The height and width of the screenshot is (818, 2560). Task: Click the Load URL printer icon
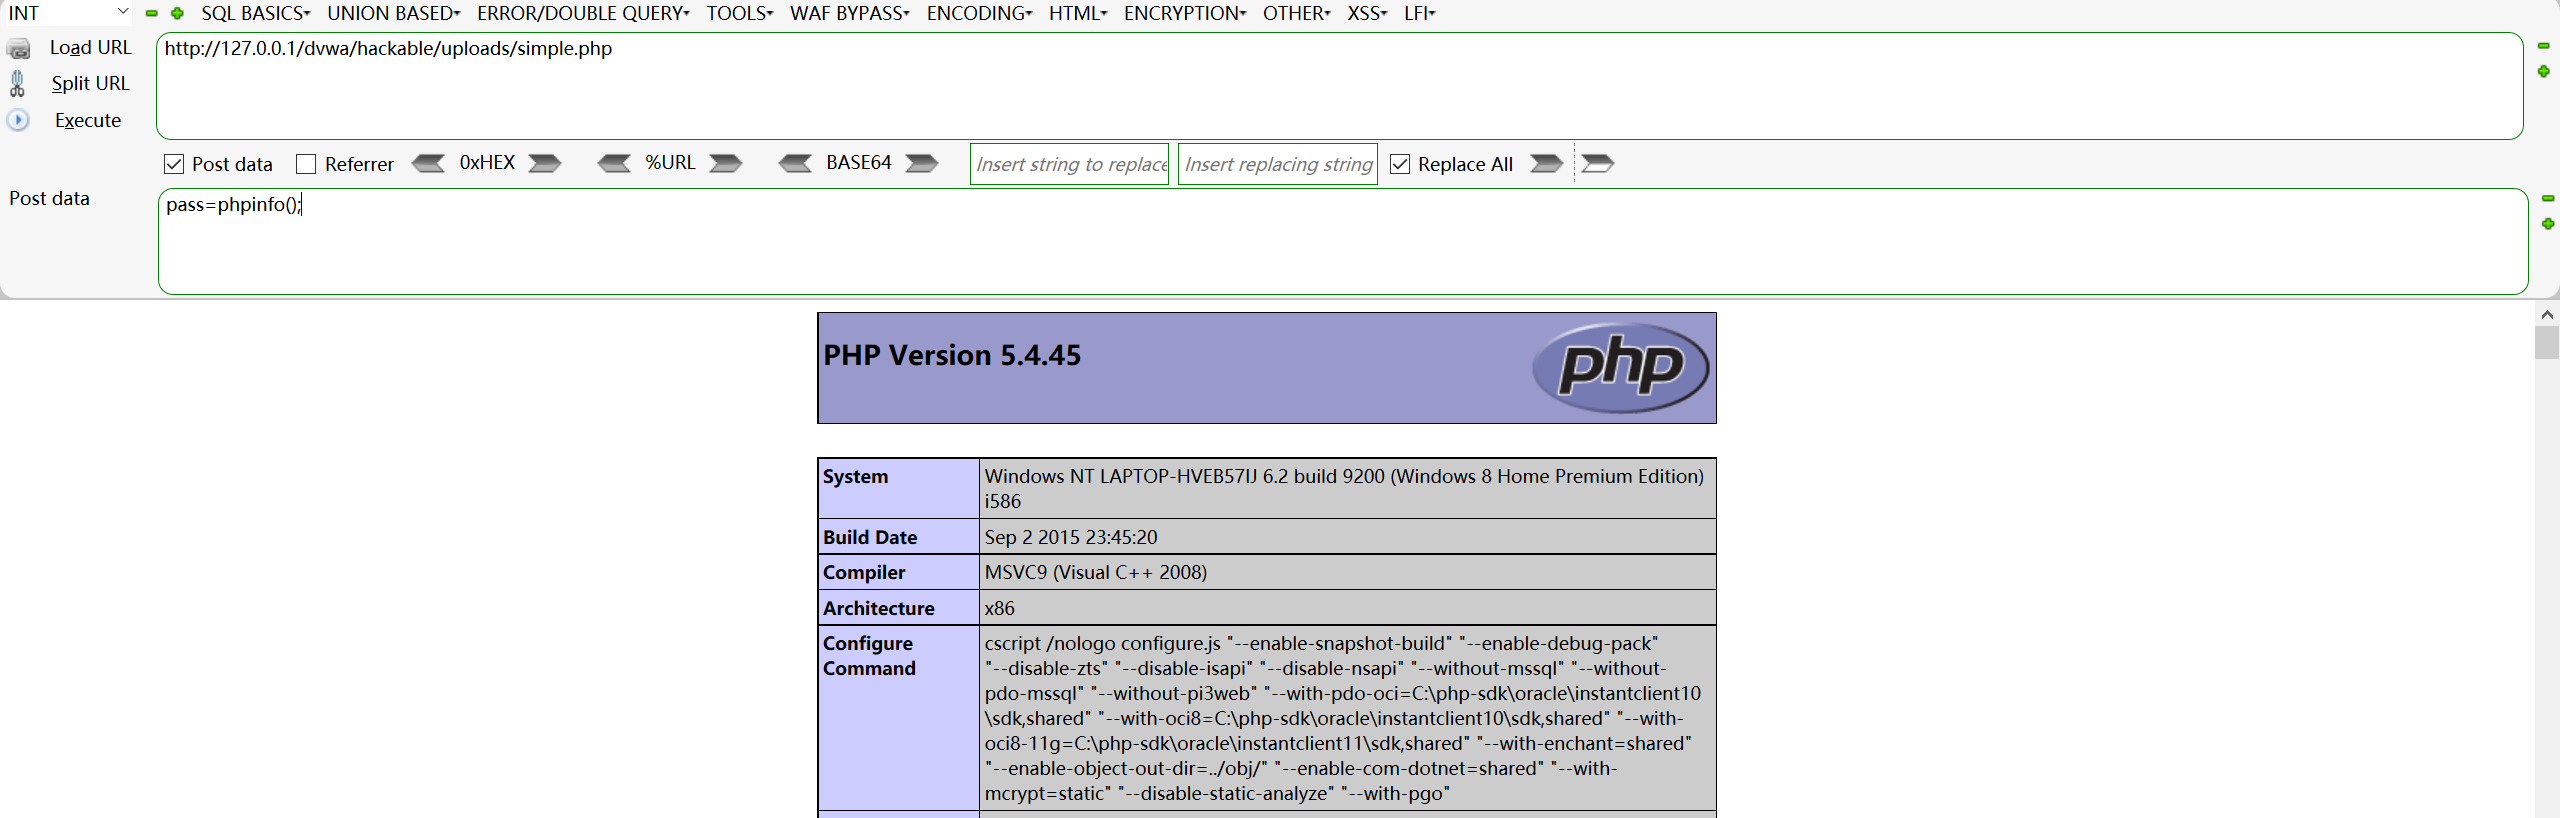[x=18, y=48]
